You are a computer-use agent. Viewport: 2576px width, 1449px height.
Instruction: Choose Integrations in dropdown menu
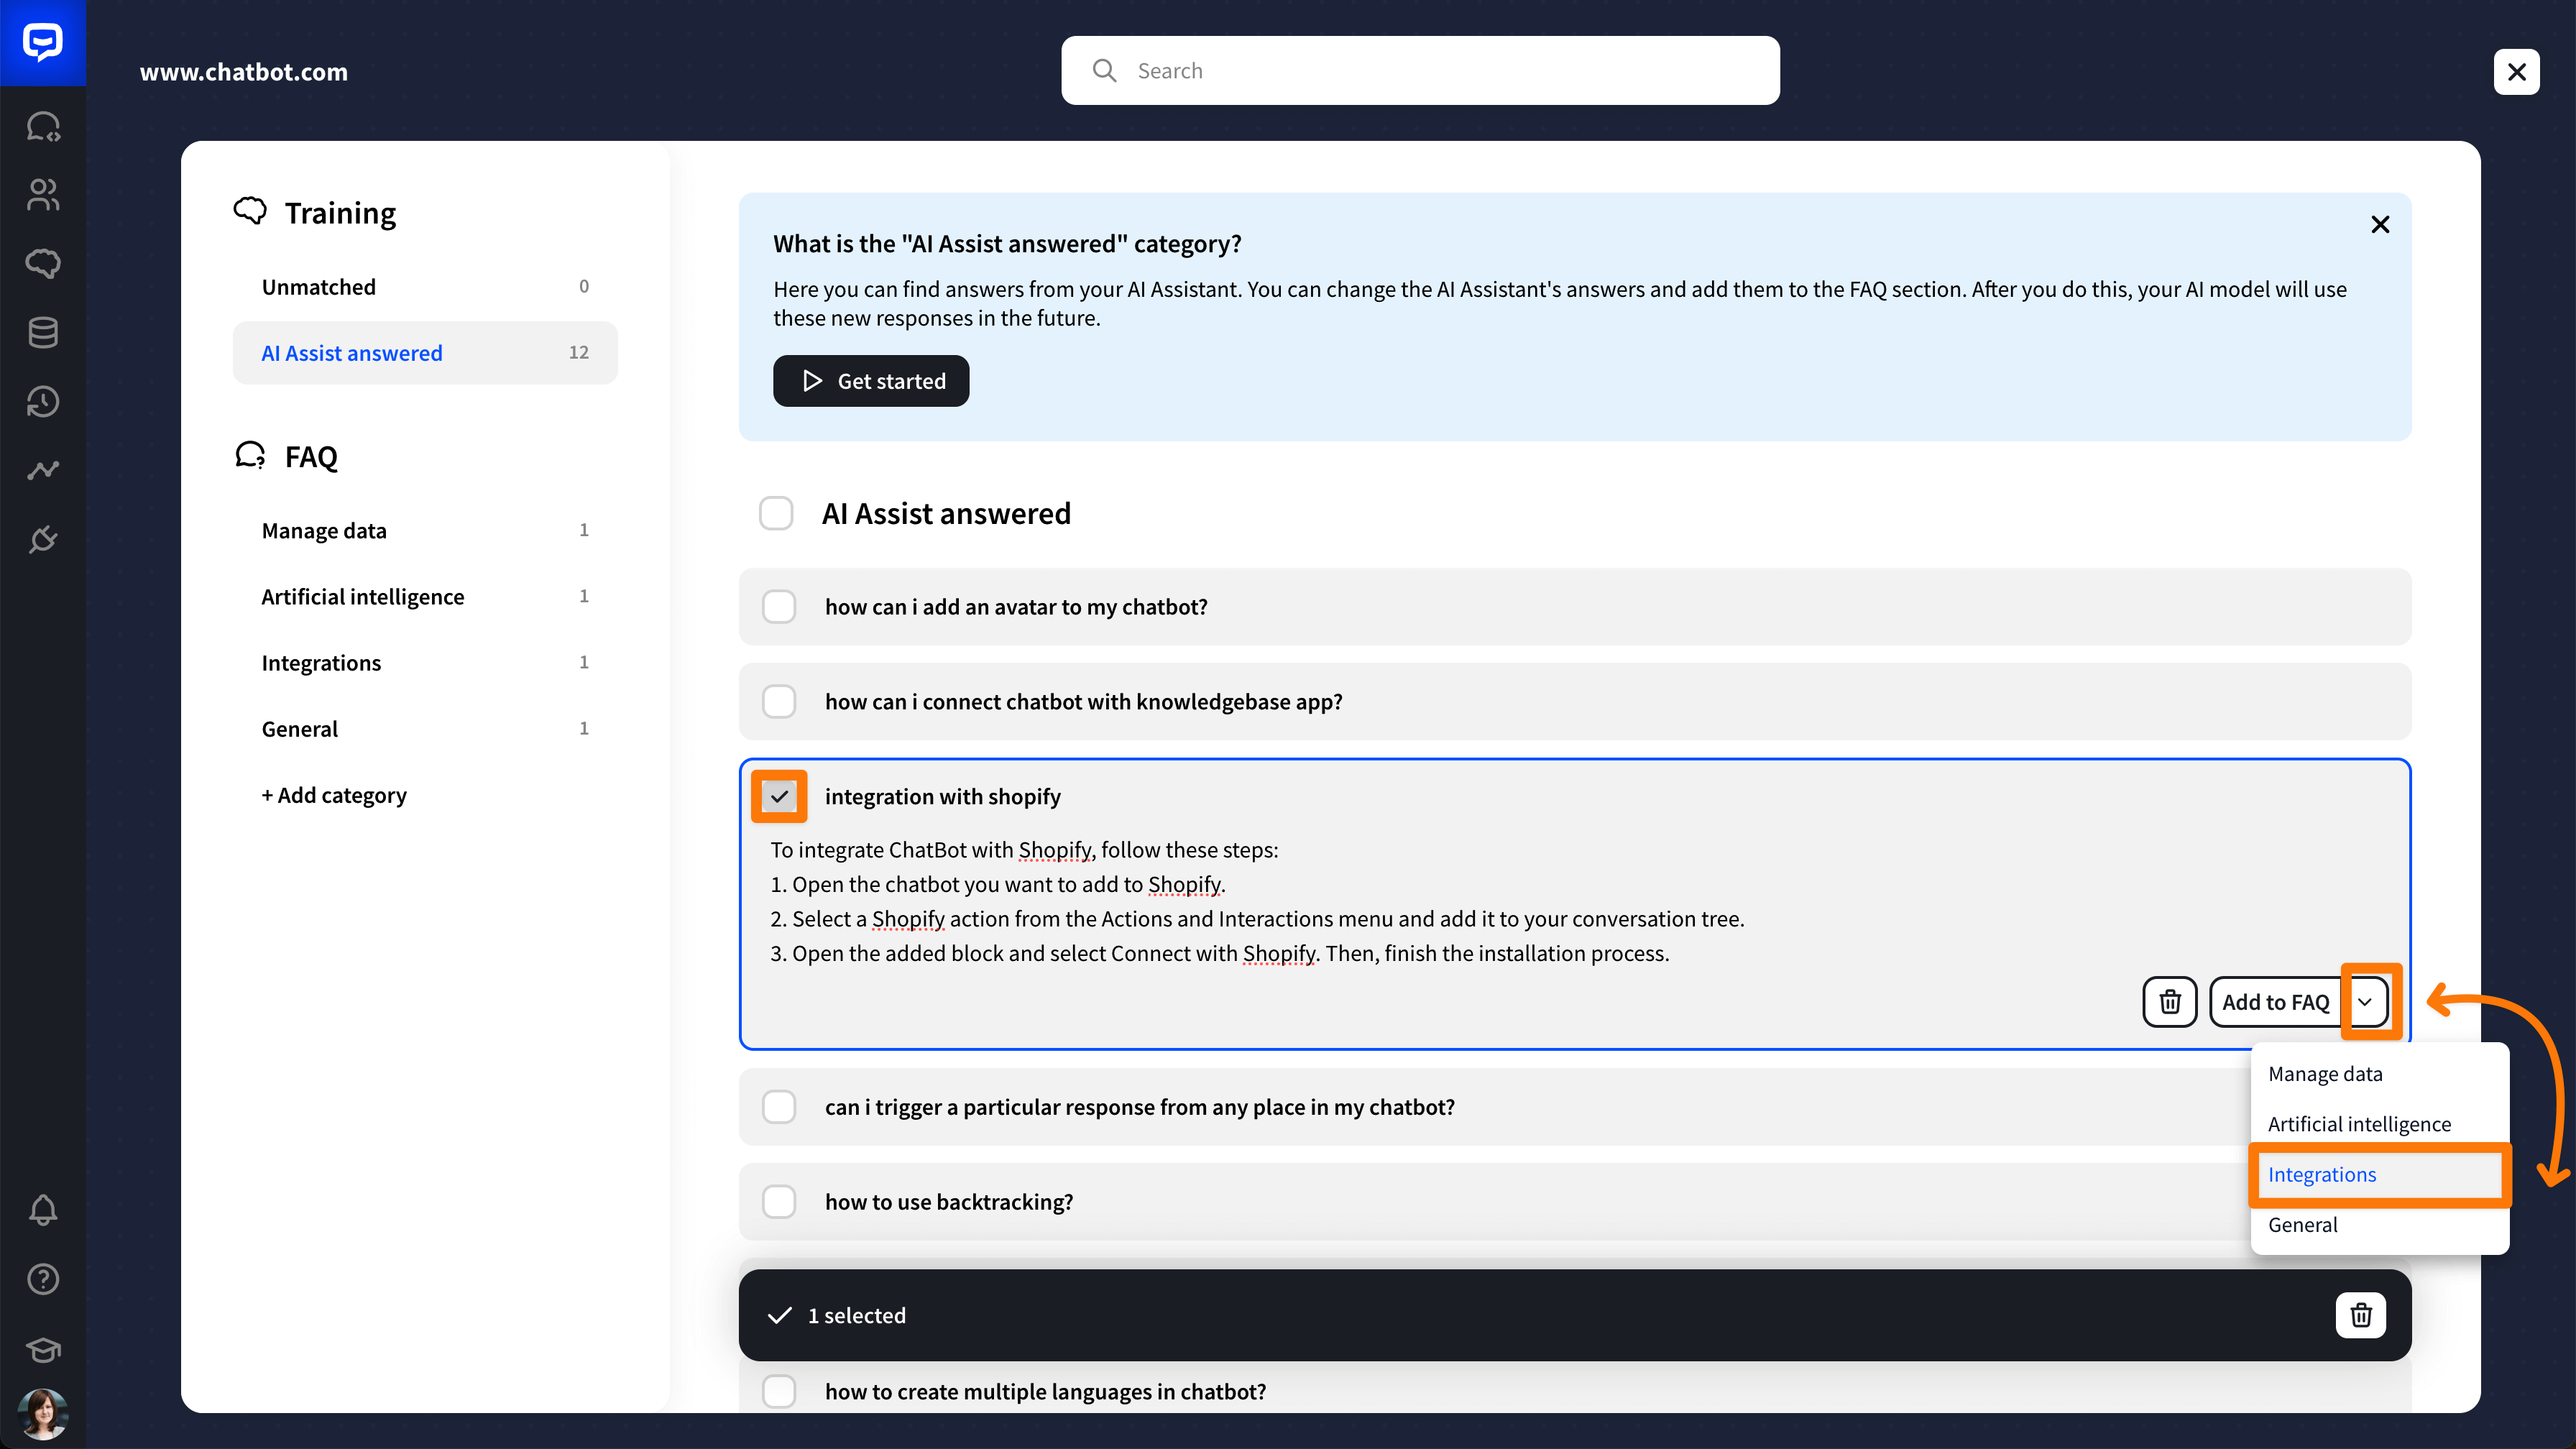click(x=2379, y=1175)
